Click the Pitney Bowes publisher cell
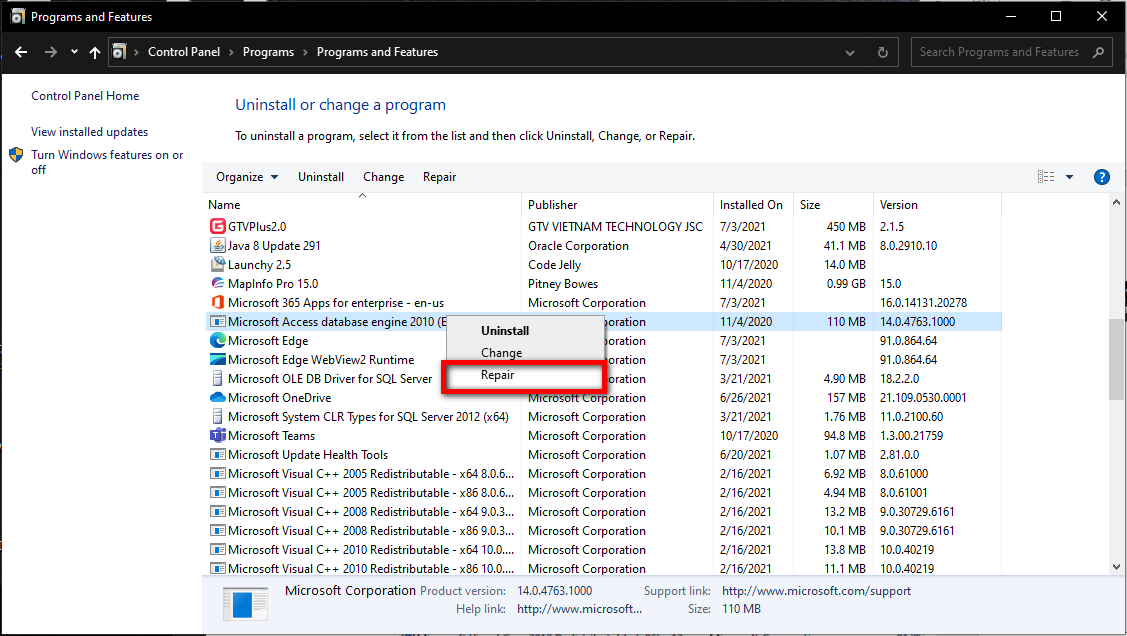Viewport: 1127px width, 636px height. (x=563, y=283)
